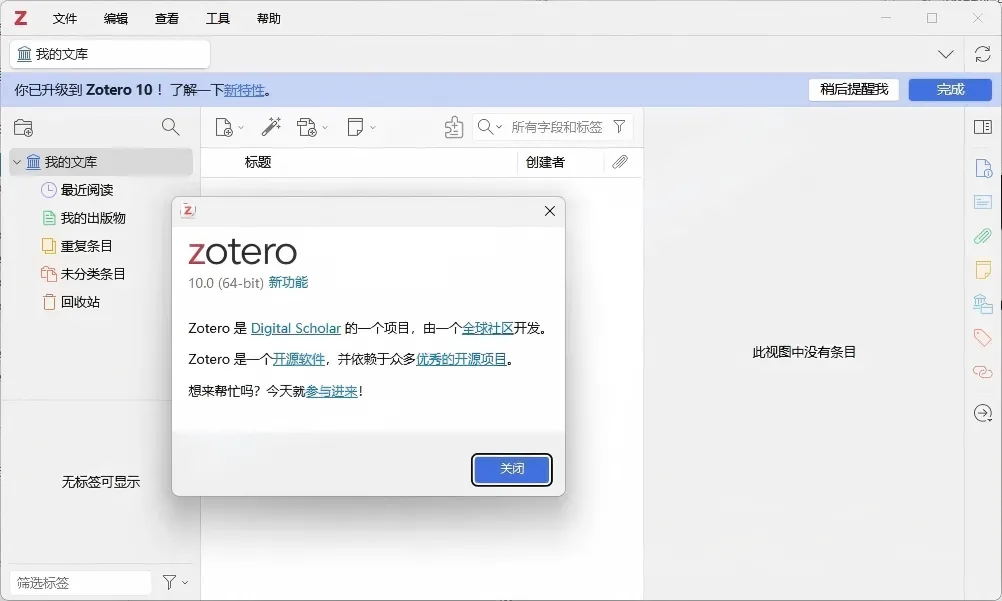This screenshot has width=1002, height=601.
Task: Click the 关闭 button in the About dialog
Action: click(512, 469)
